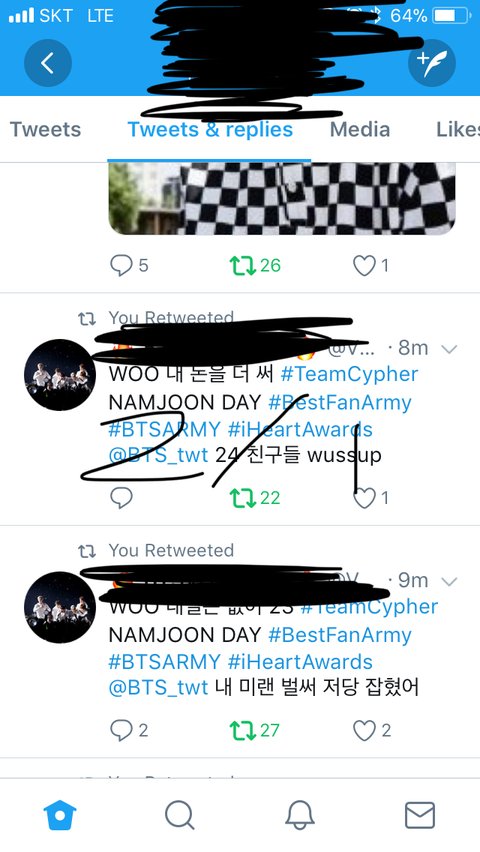The width and height of the screenshot is (480, 852).
Task: Reply to the tweet with 5 comments
Action: tap(121, 266)
